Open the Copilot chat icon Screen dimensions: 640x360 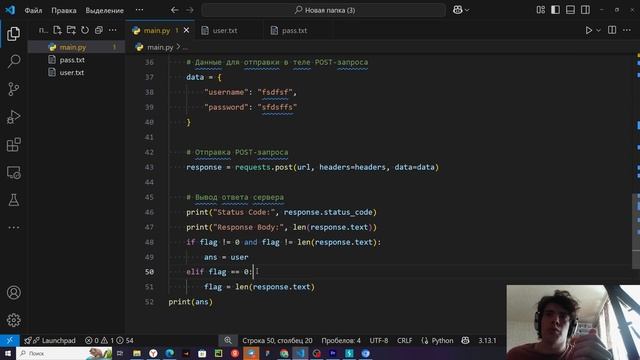pos(458,10)
